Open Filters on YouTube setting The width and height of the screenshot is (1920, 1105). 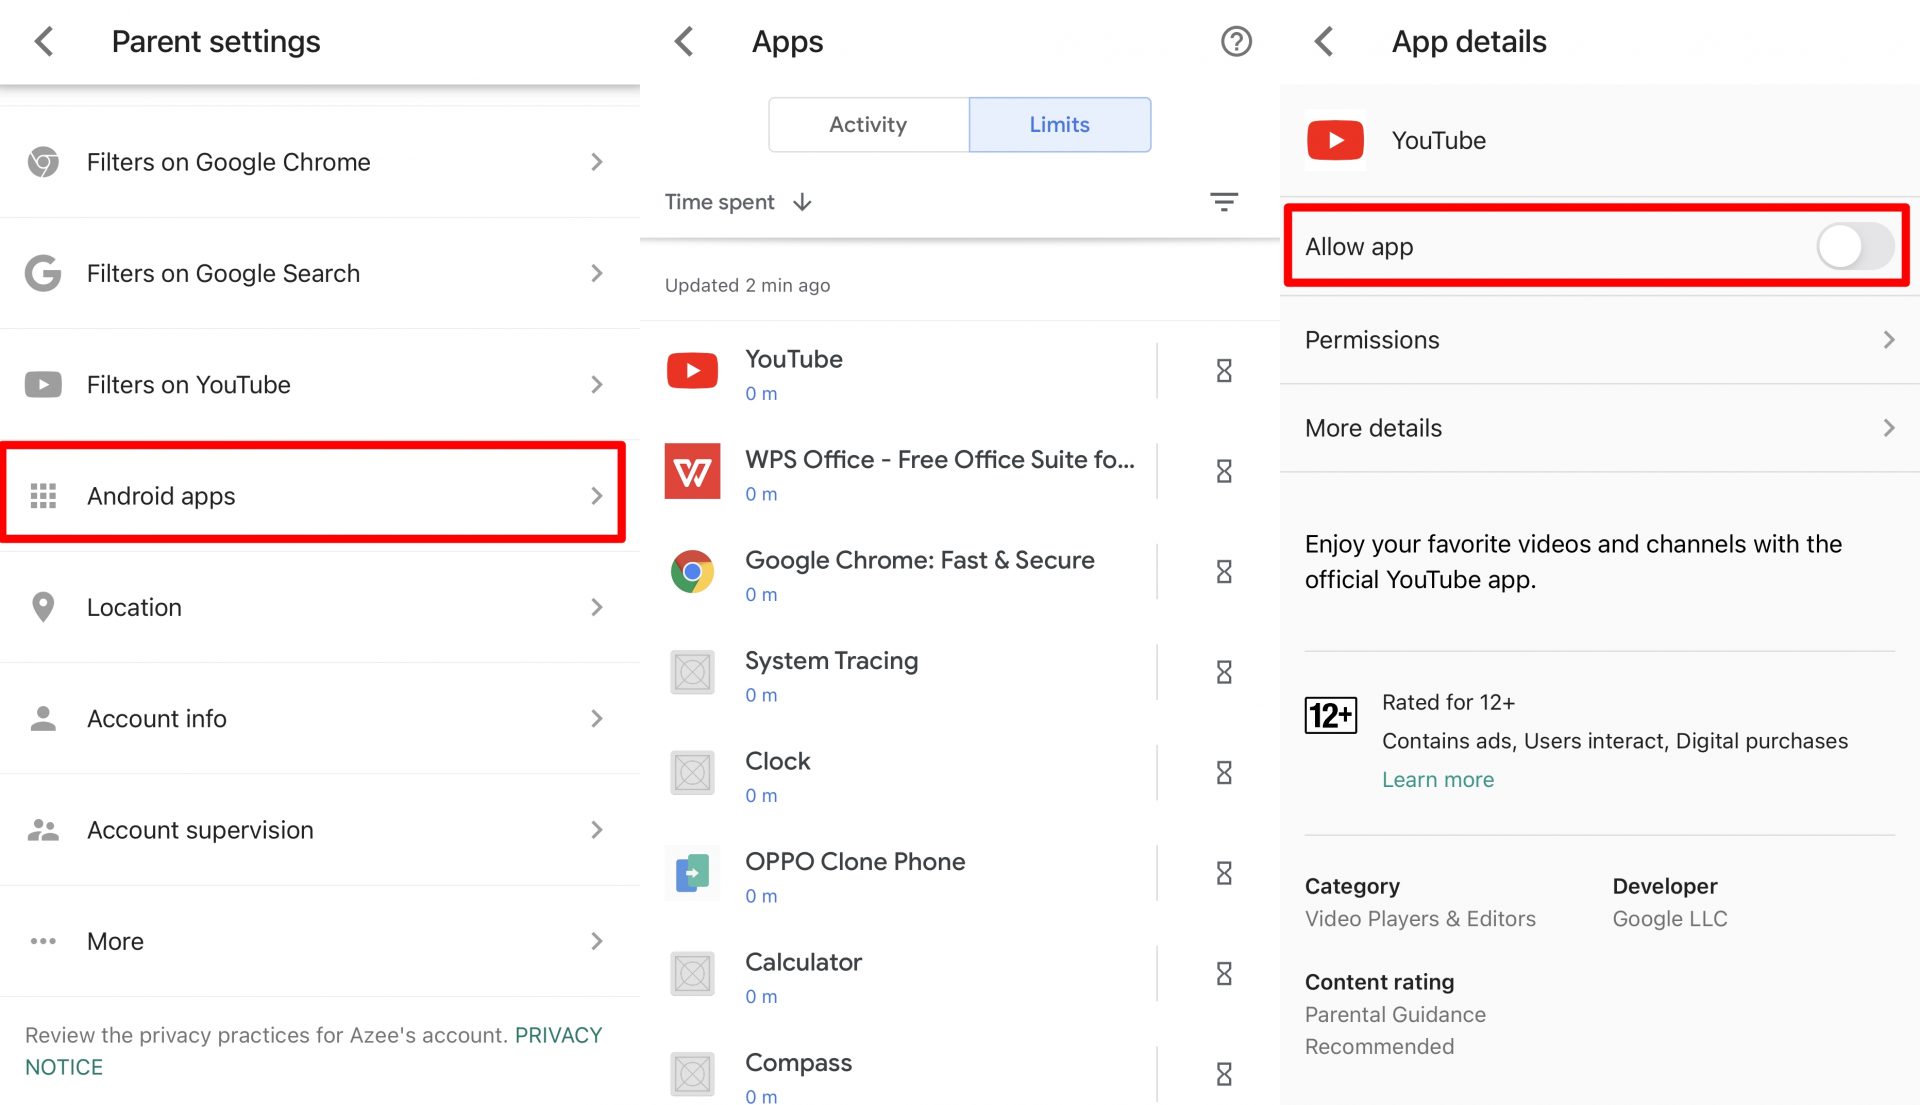click(x=318, y=385)
